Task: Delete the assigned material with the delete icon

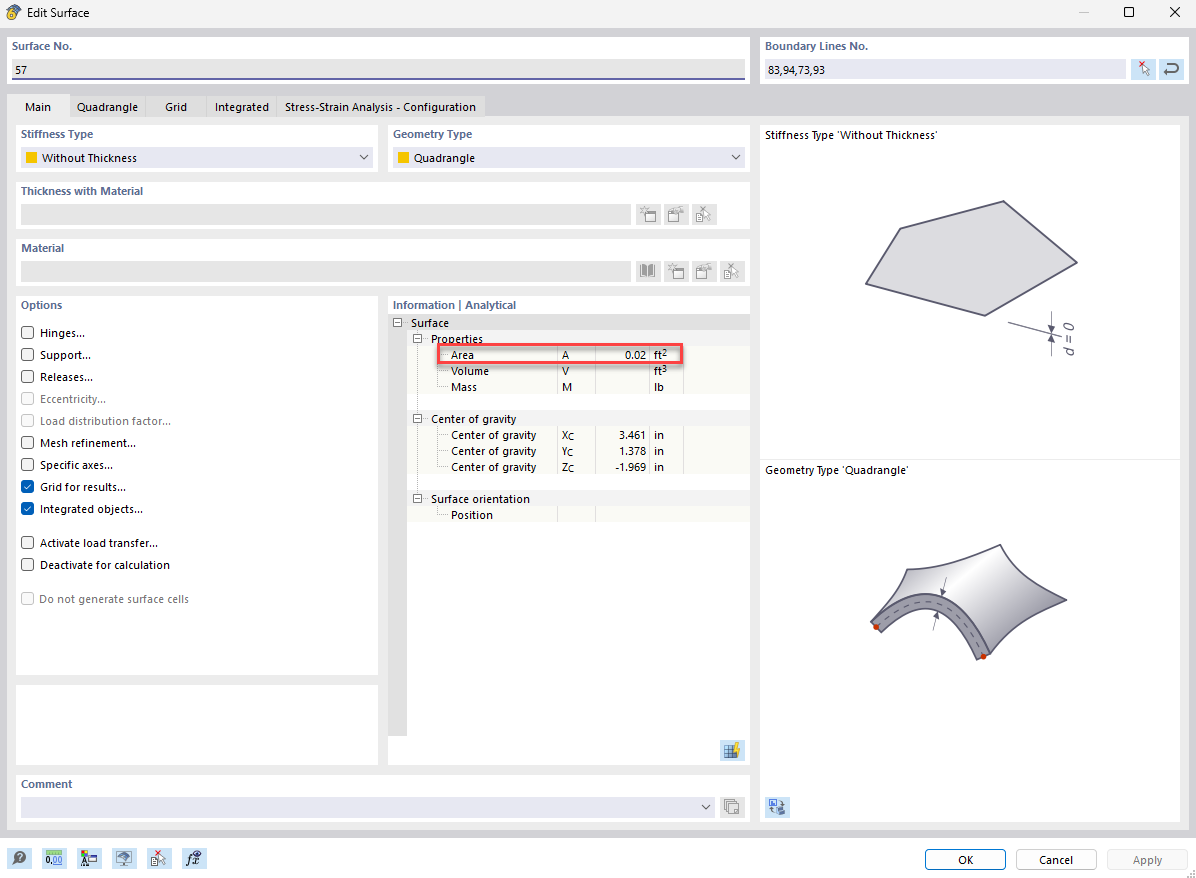Action: point(732,271)
